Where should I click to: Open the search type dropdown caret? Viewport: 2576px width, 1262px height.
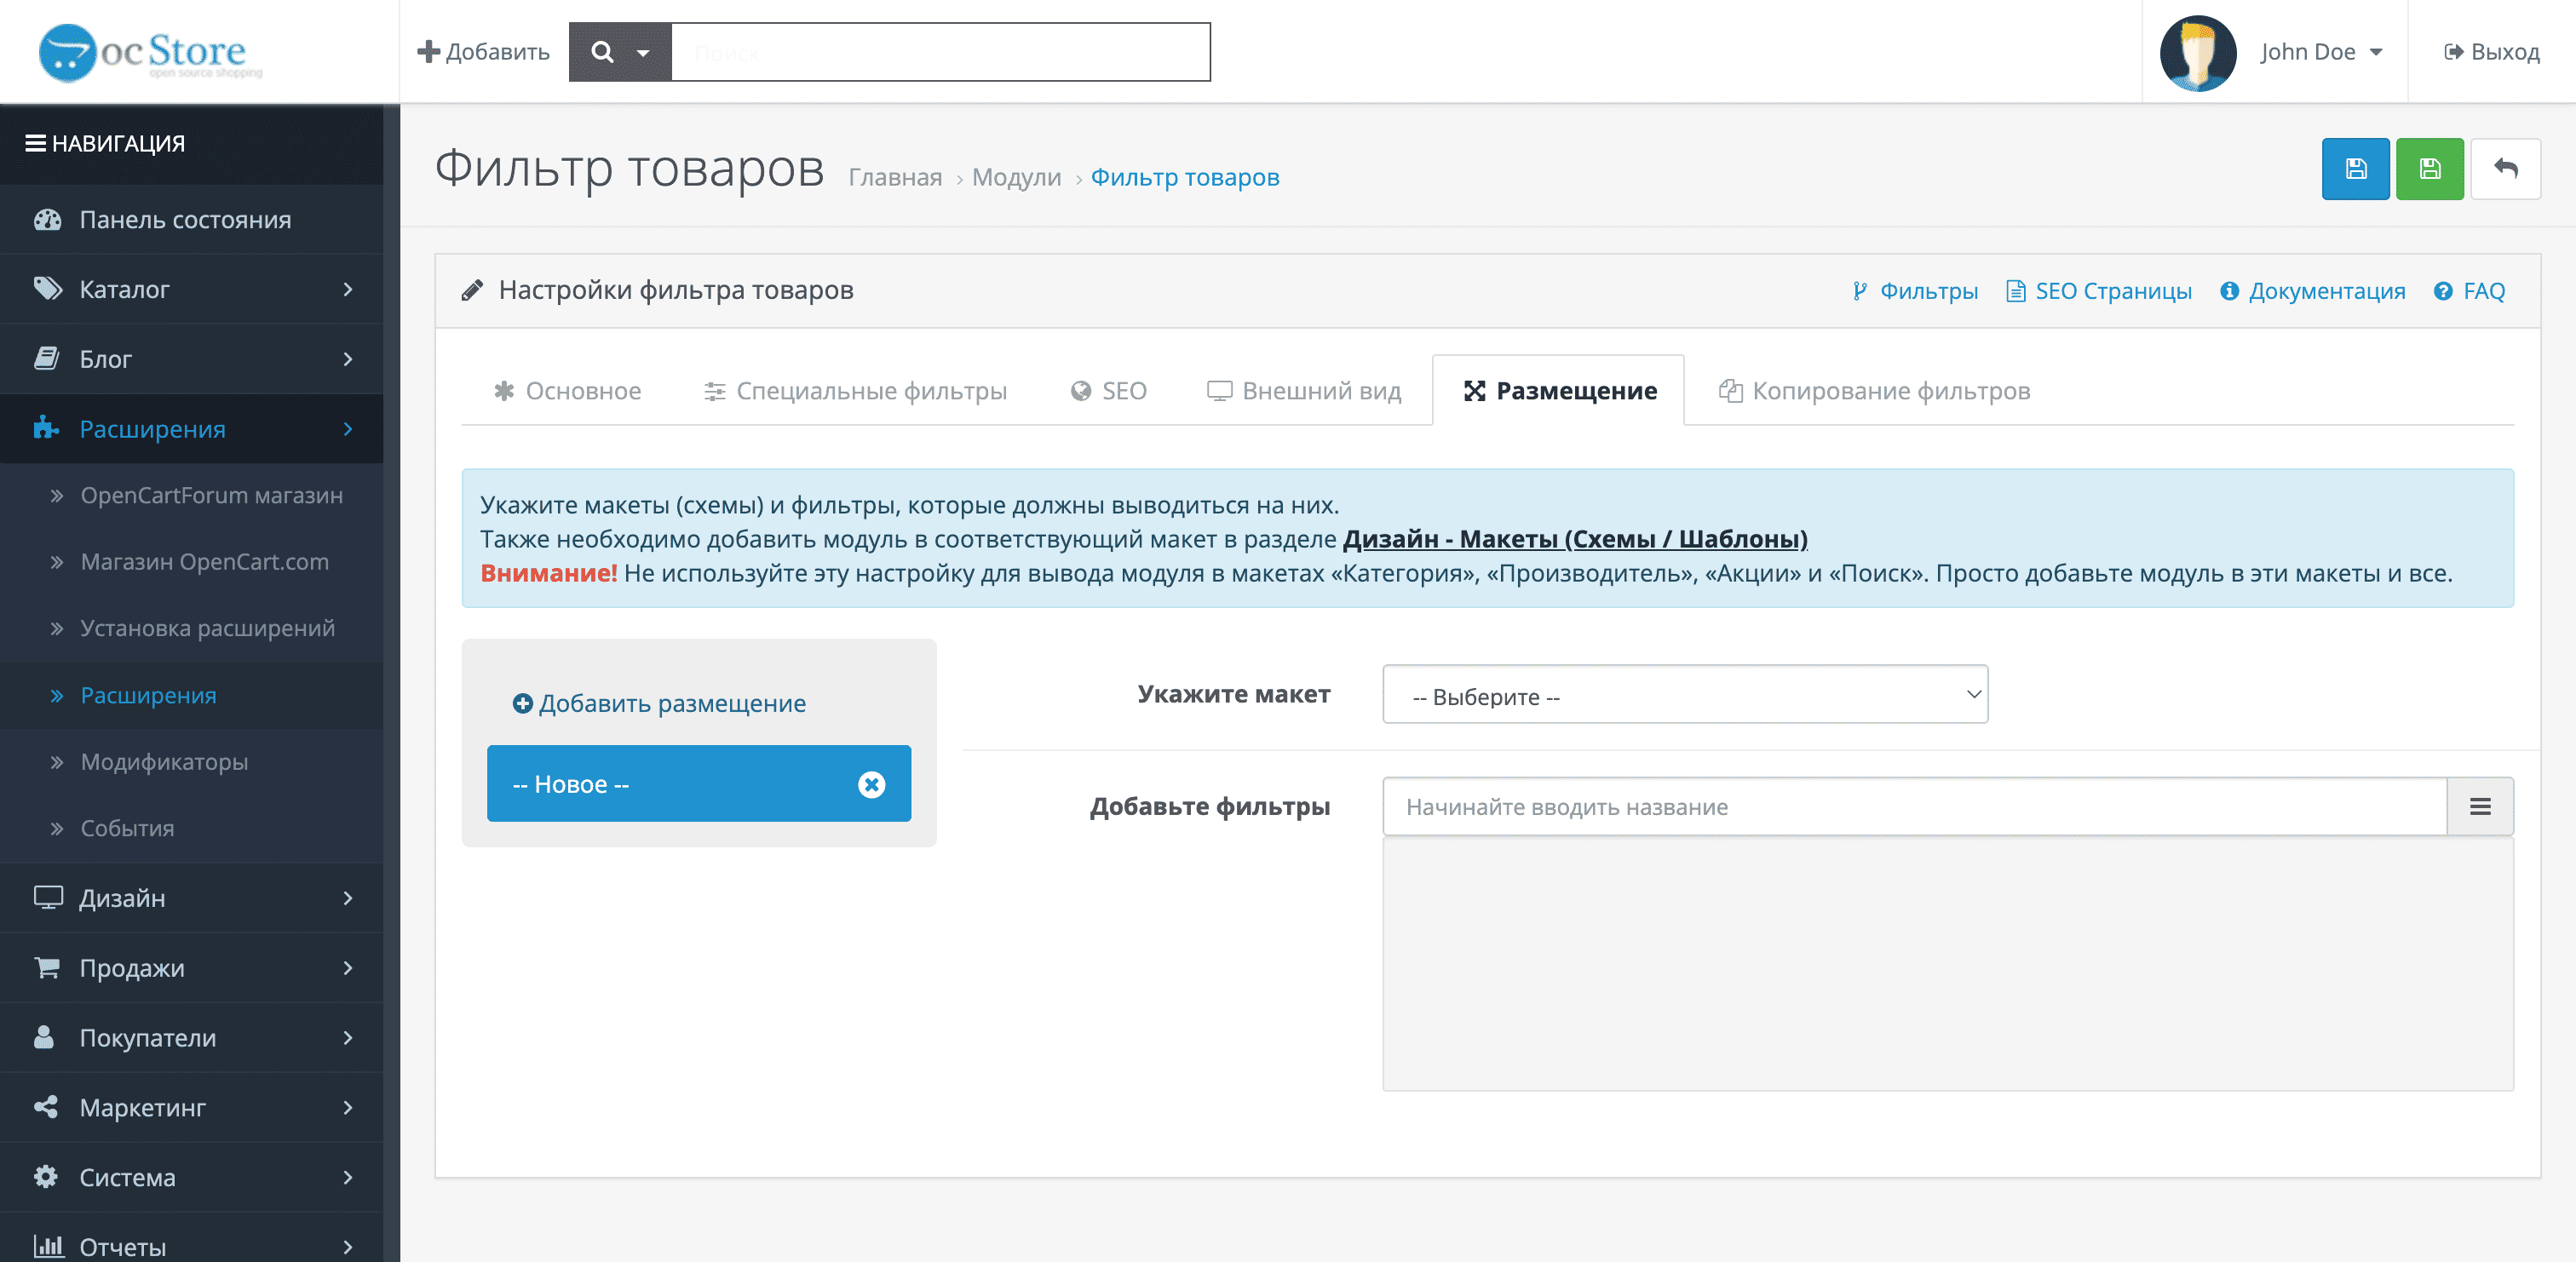pyautogui.click(x=644, y=53)
